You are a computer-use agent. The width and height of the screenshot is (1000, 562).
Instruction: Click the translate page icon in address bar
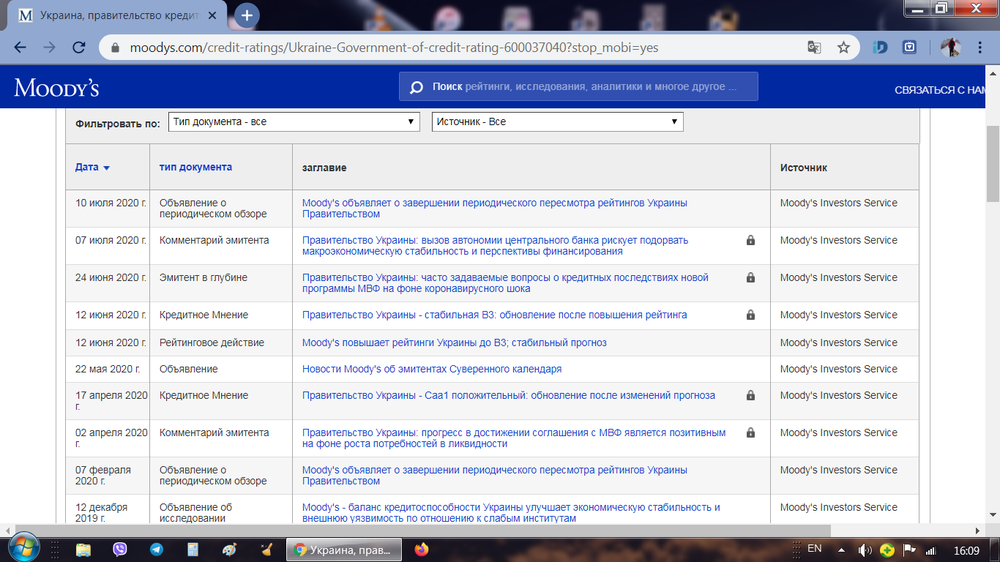click(815, 48)
